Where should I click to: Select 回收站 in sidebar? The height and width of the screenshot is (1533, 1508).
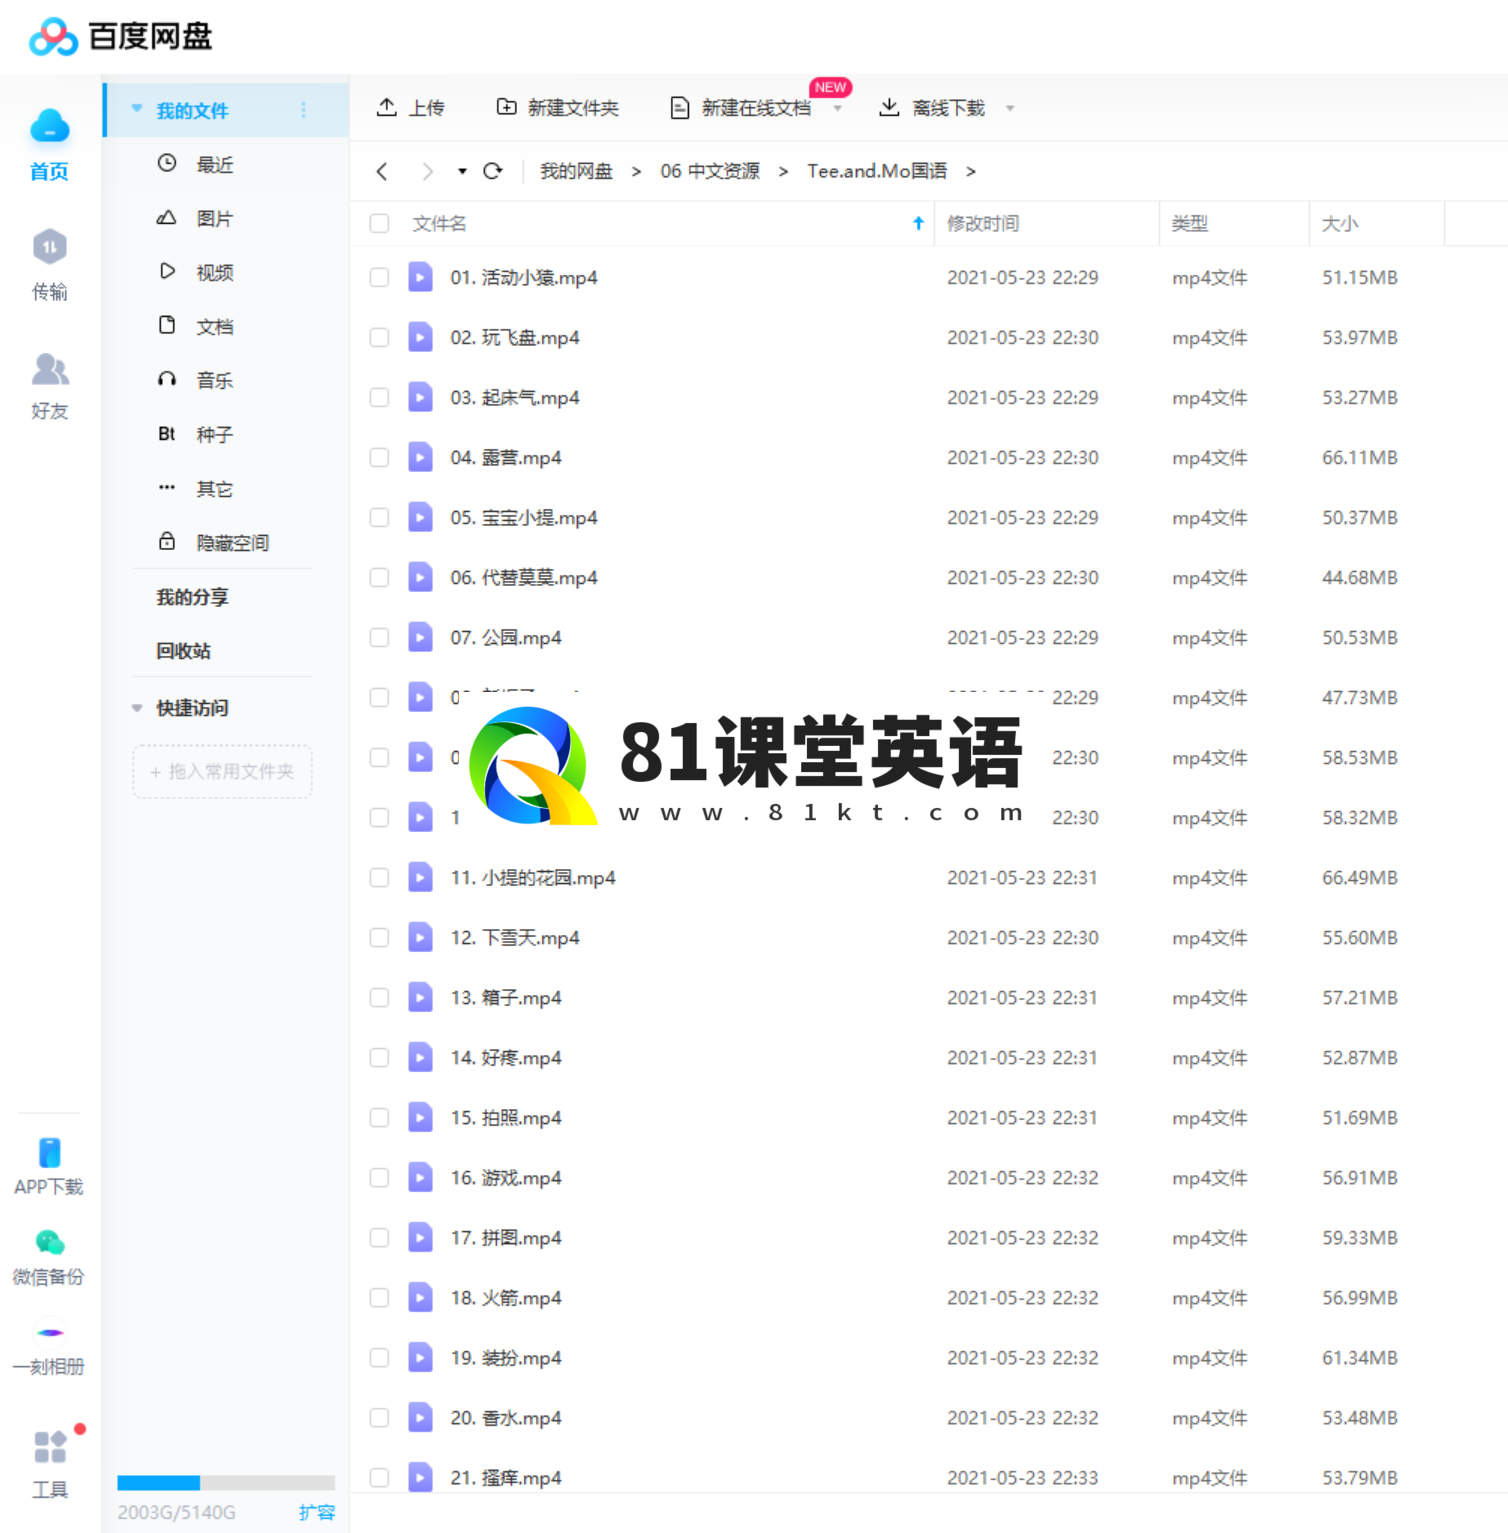183,651
